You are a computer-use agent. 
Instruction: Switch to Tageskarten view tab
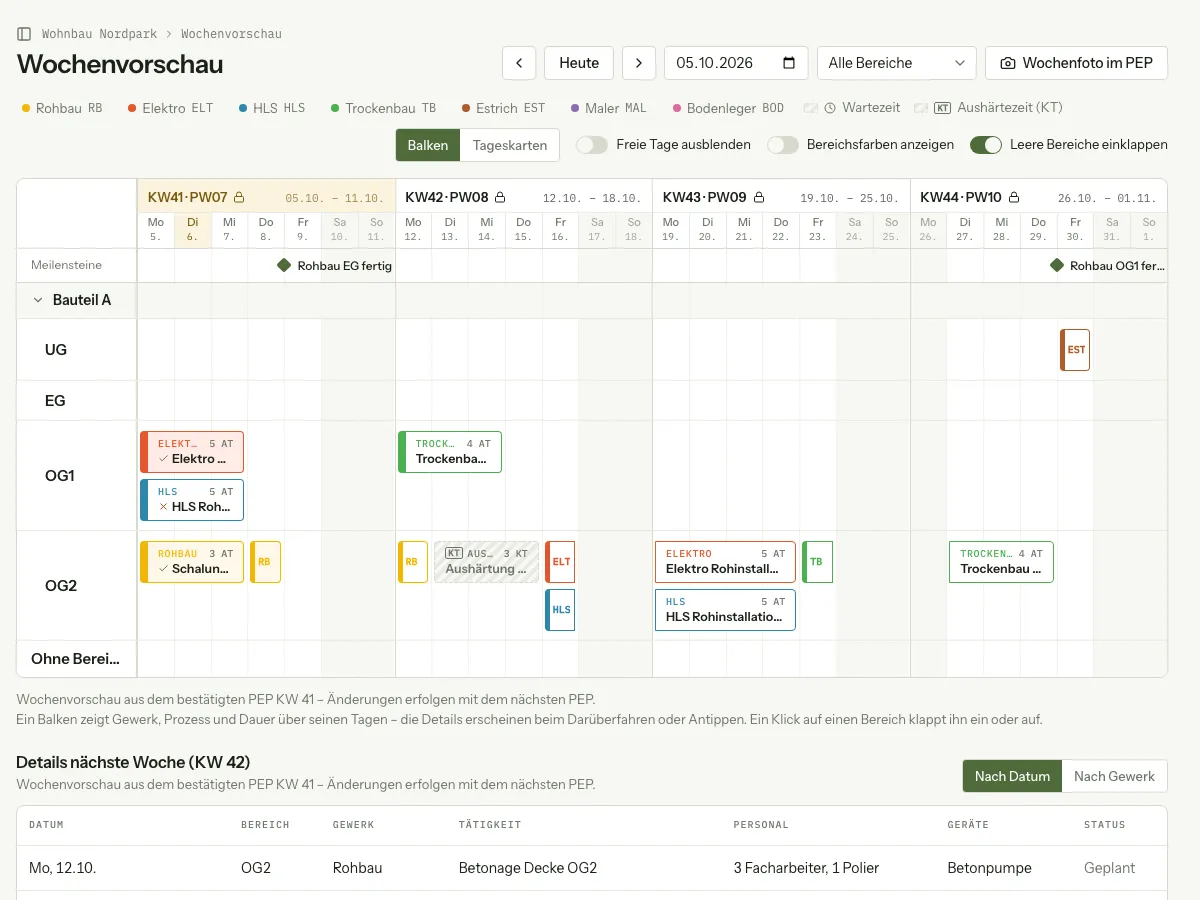(x=510, y=145)
